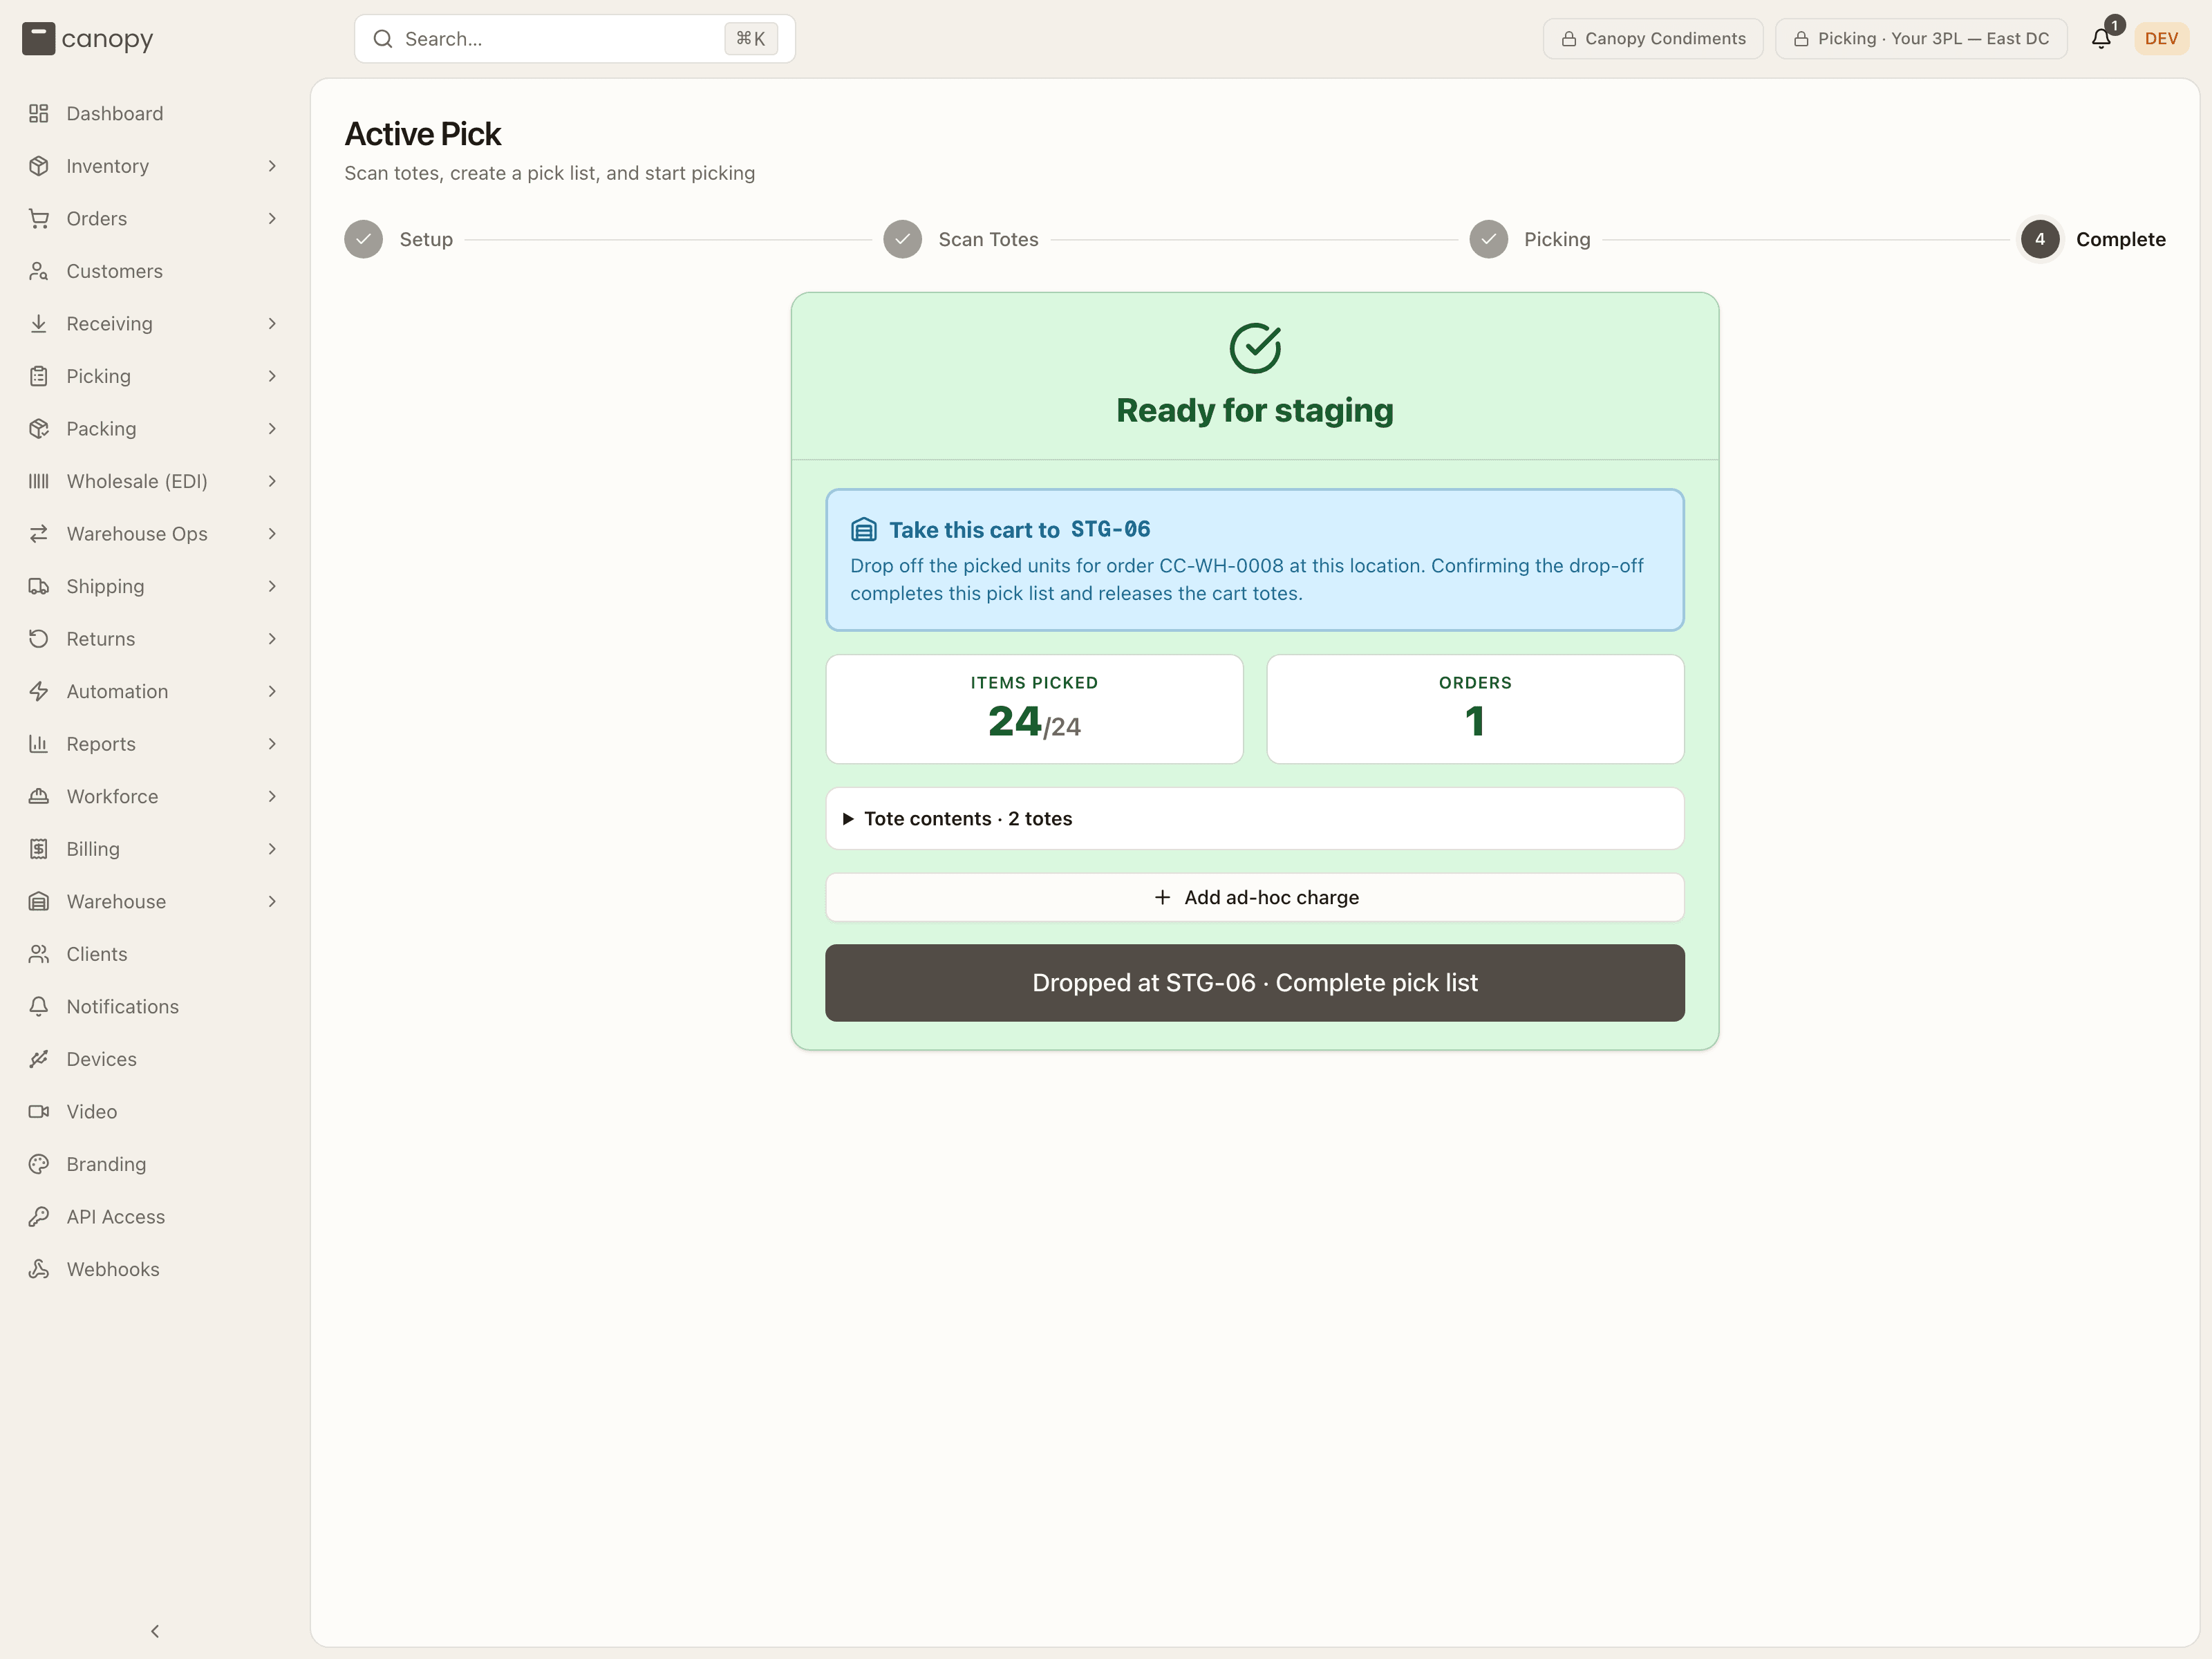Expand the Warehouse Ops chevron
This screenshot has width=2212, height=1659.
[272, 533]
